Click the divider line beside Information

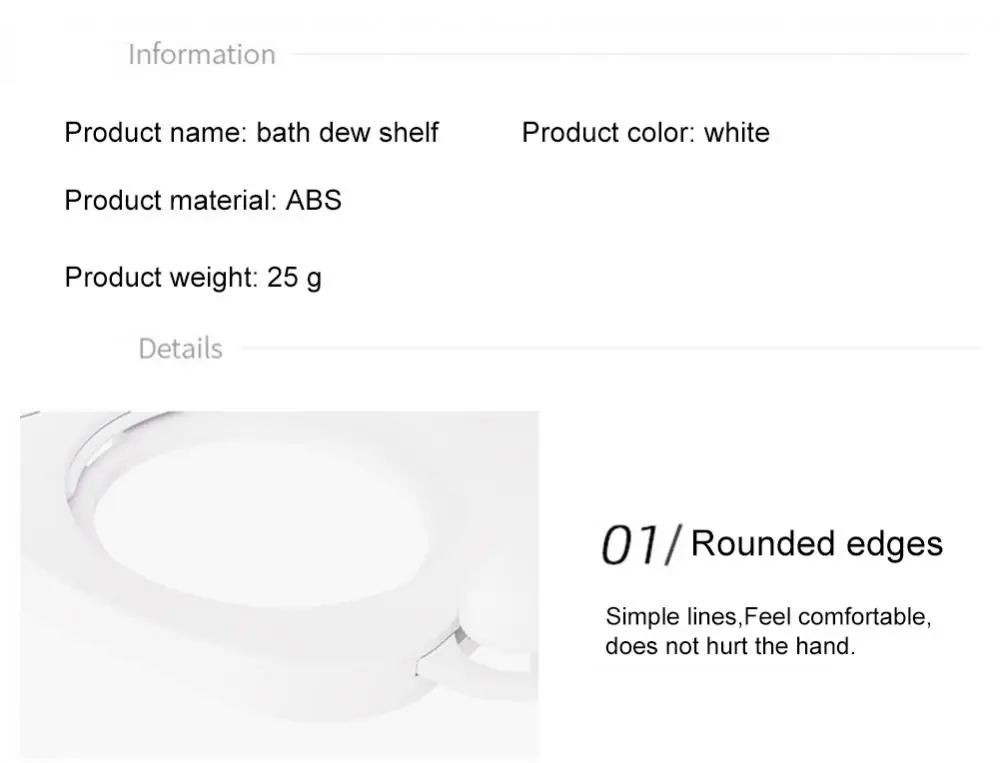pyautogui.click(x=630, y=54)
